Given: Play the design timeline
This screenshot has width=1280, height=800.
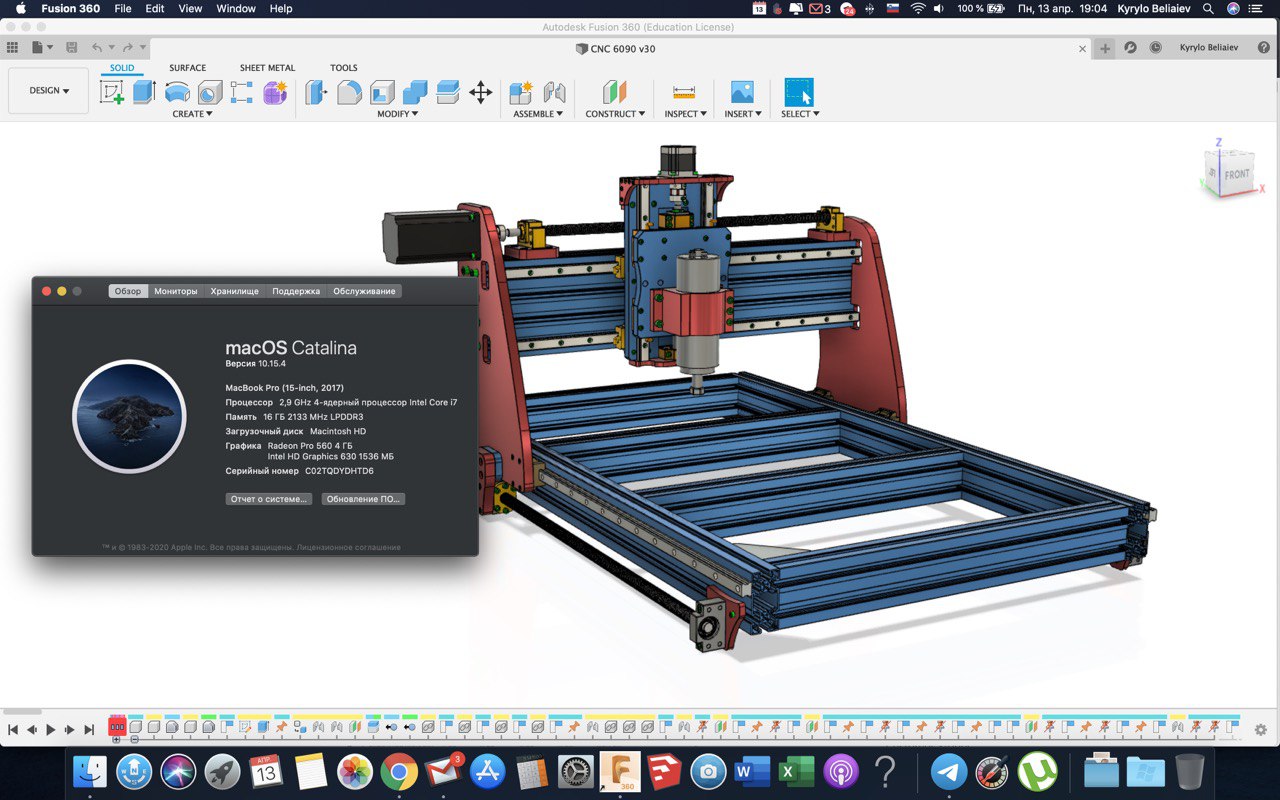Looking at the screenshot, I should [x=50, y=730].
